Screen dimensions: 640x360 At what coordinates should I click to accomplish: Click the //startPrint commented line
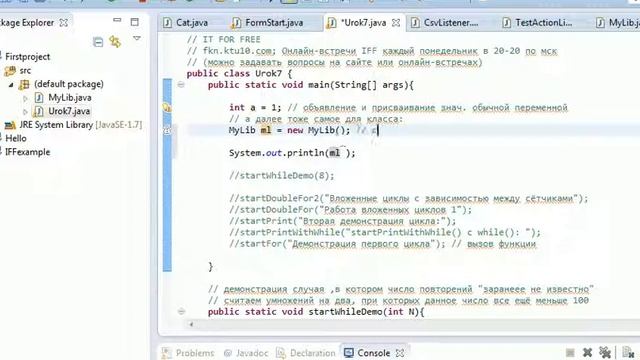342,221
